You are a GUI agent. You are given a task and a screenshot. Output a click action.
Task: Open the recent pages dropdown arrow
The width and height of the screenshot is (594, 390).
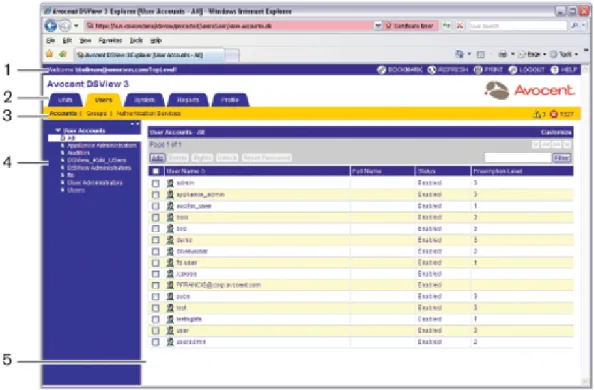(76, 26)
